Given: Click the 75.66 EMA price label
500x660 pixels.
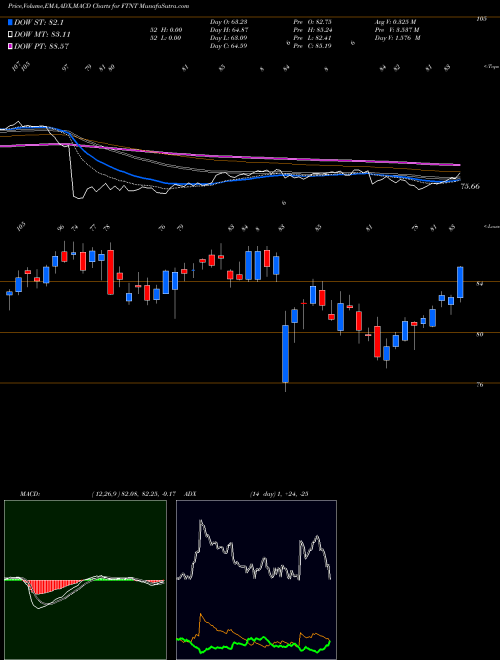Looking at the screenshot, I should pyautogui.click(x=470, y=186).
